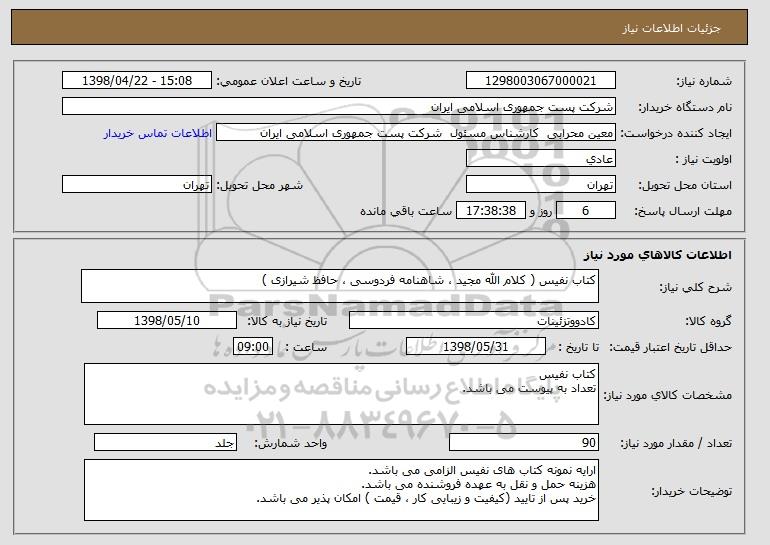Select the label شماره نیاز
The image size is (770, 545).
[704, 81]
